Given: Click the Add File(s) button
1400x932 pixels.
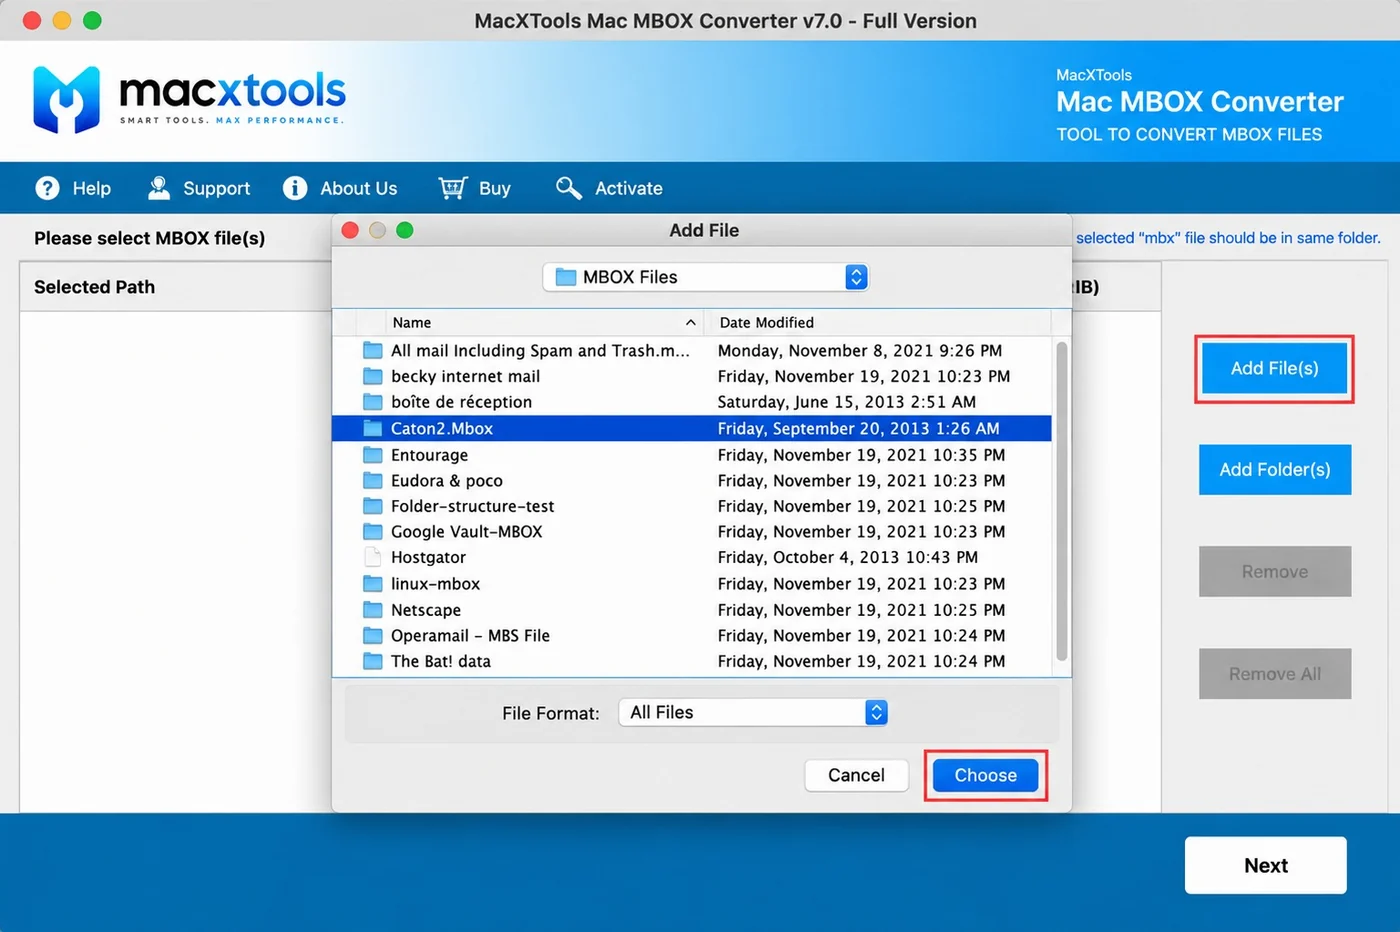Looking at the screenshot, I should [1274, 368].
